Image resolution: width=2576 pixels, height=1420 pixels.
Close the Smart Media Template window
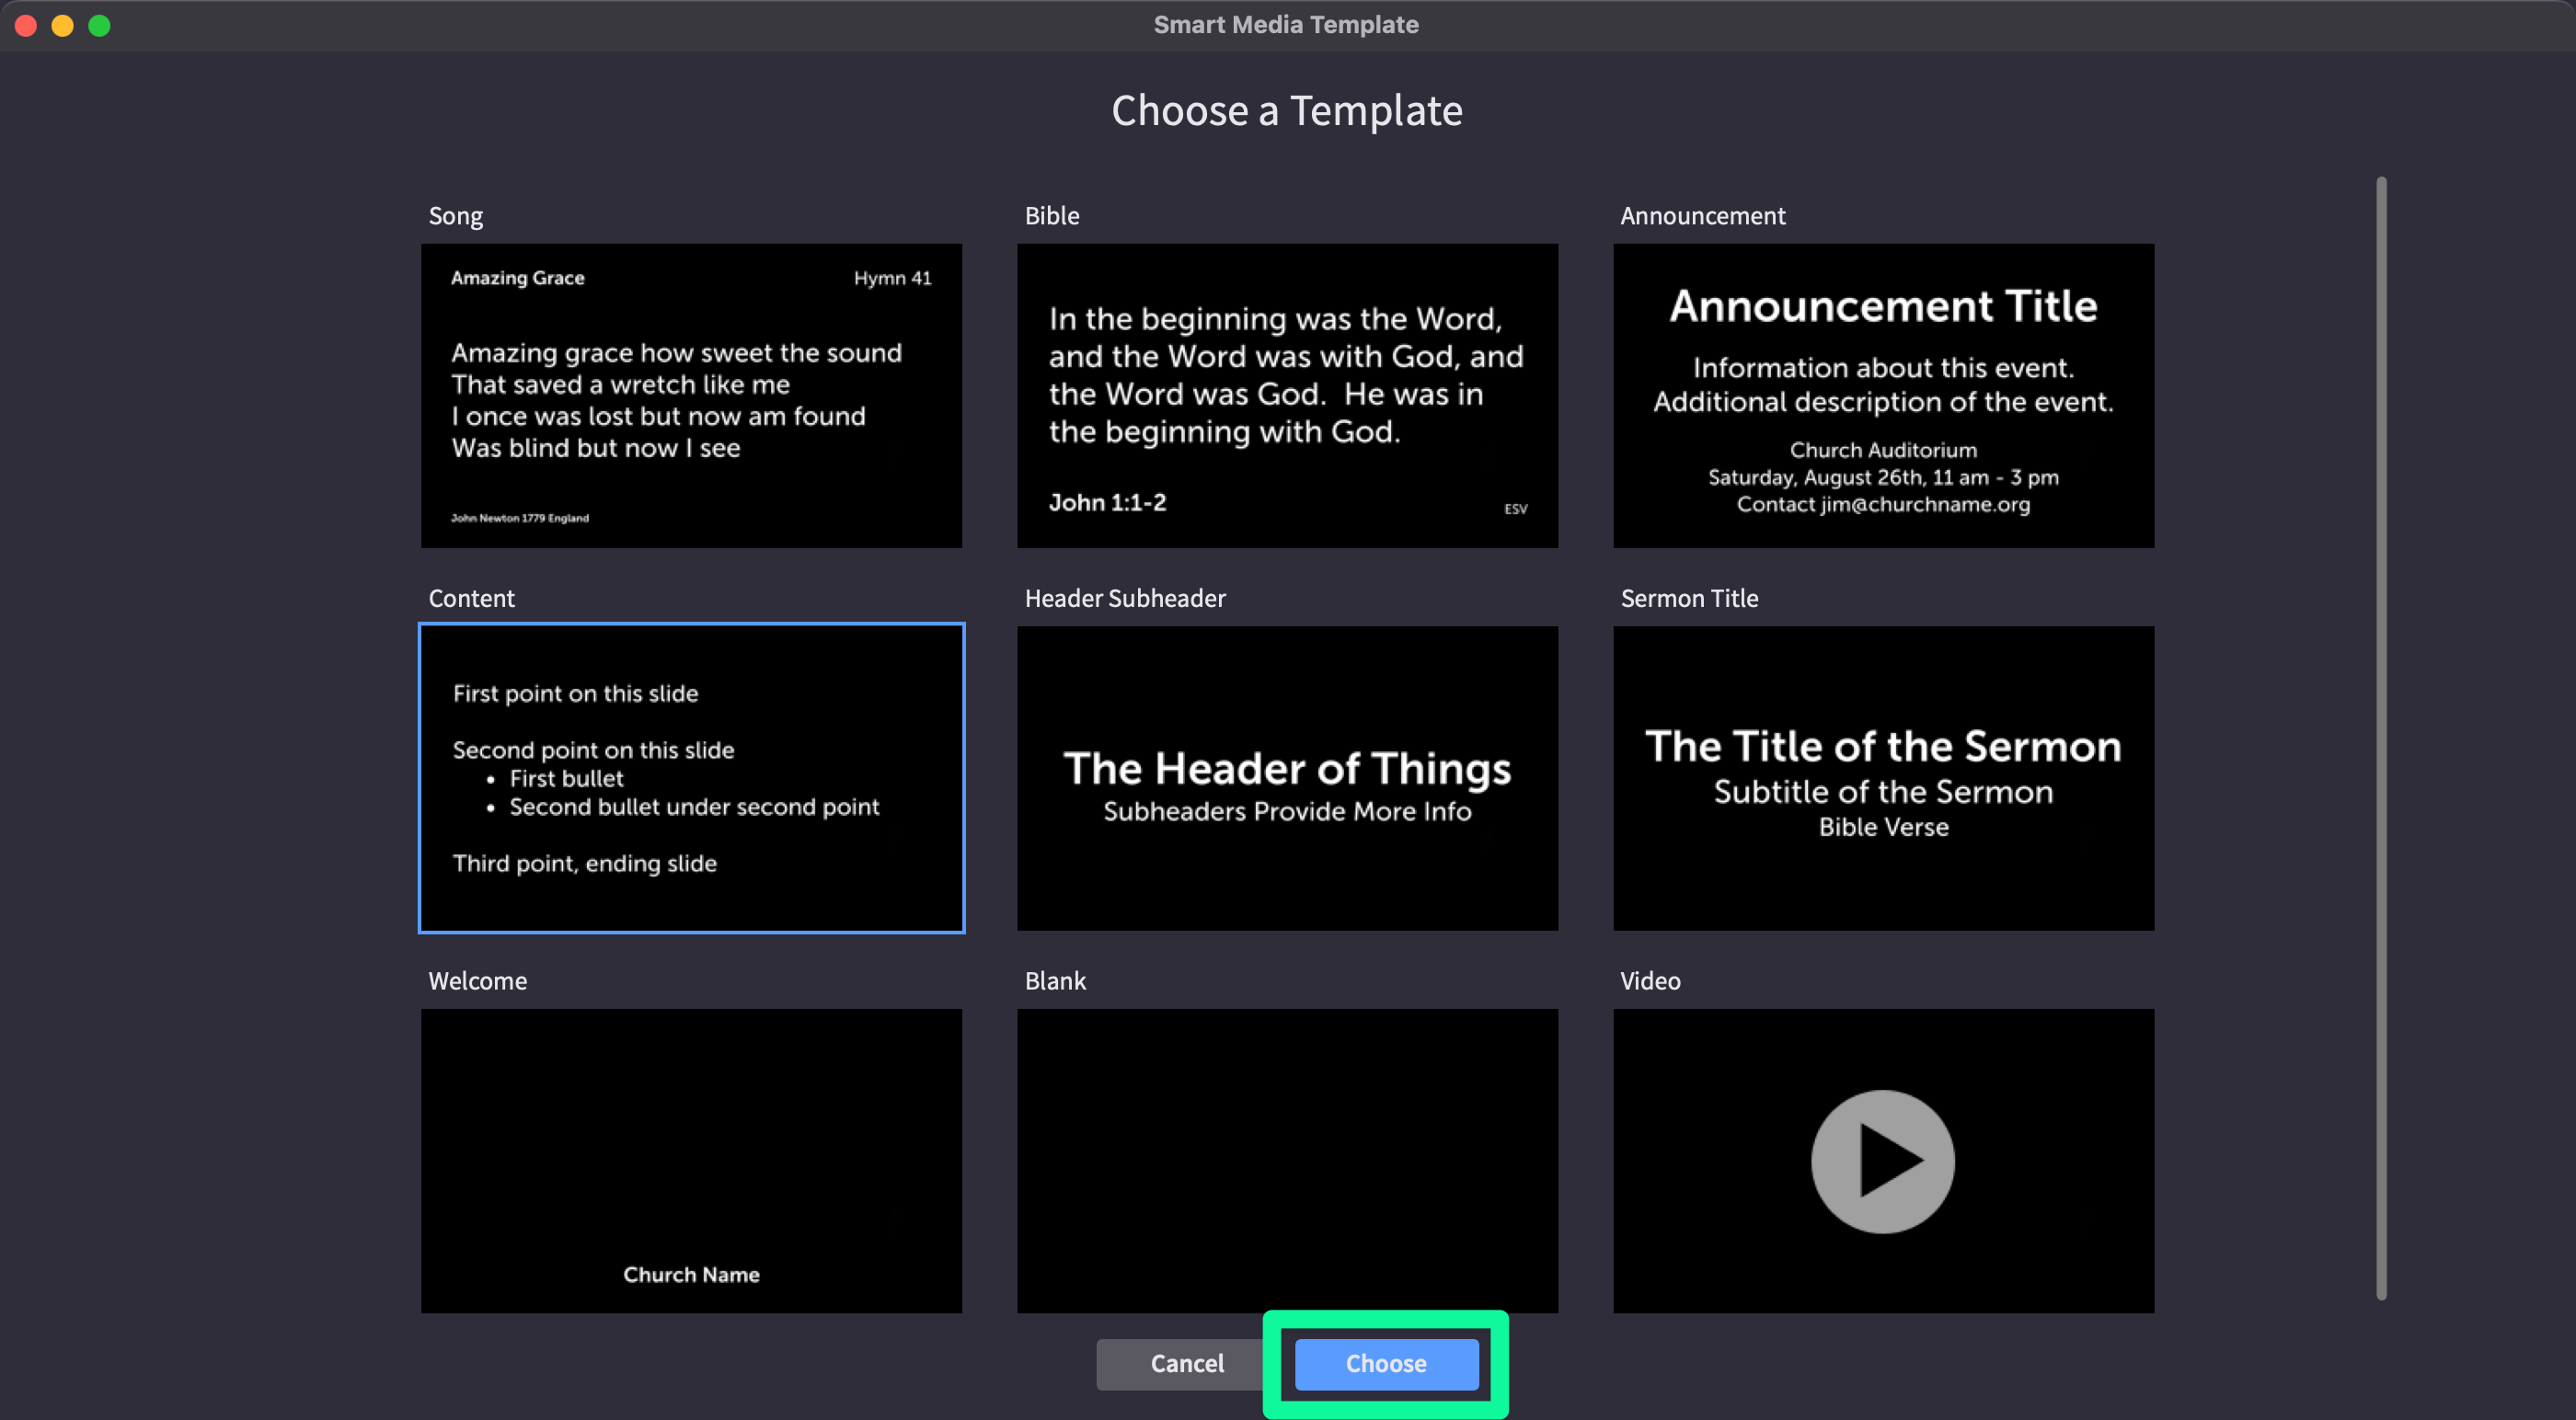tap(26, 25)
